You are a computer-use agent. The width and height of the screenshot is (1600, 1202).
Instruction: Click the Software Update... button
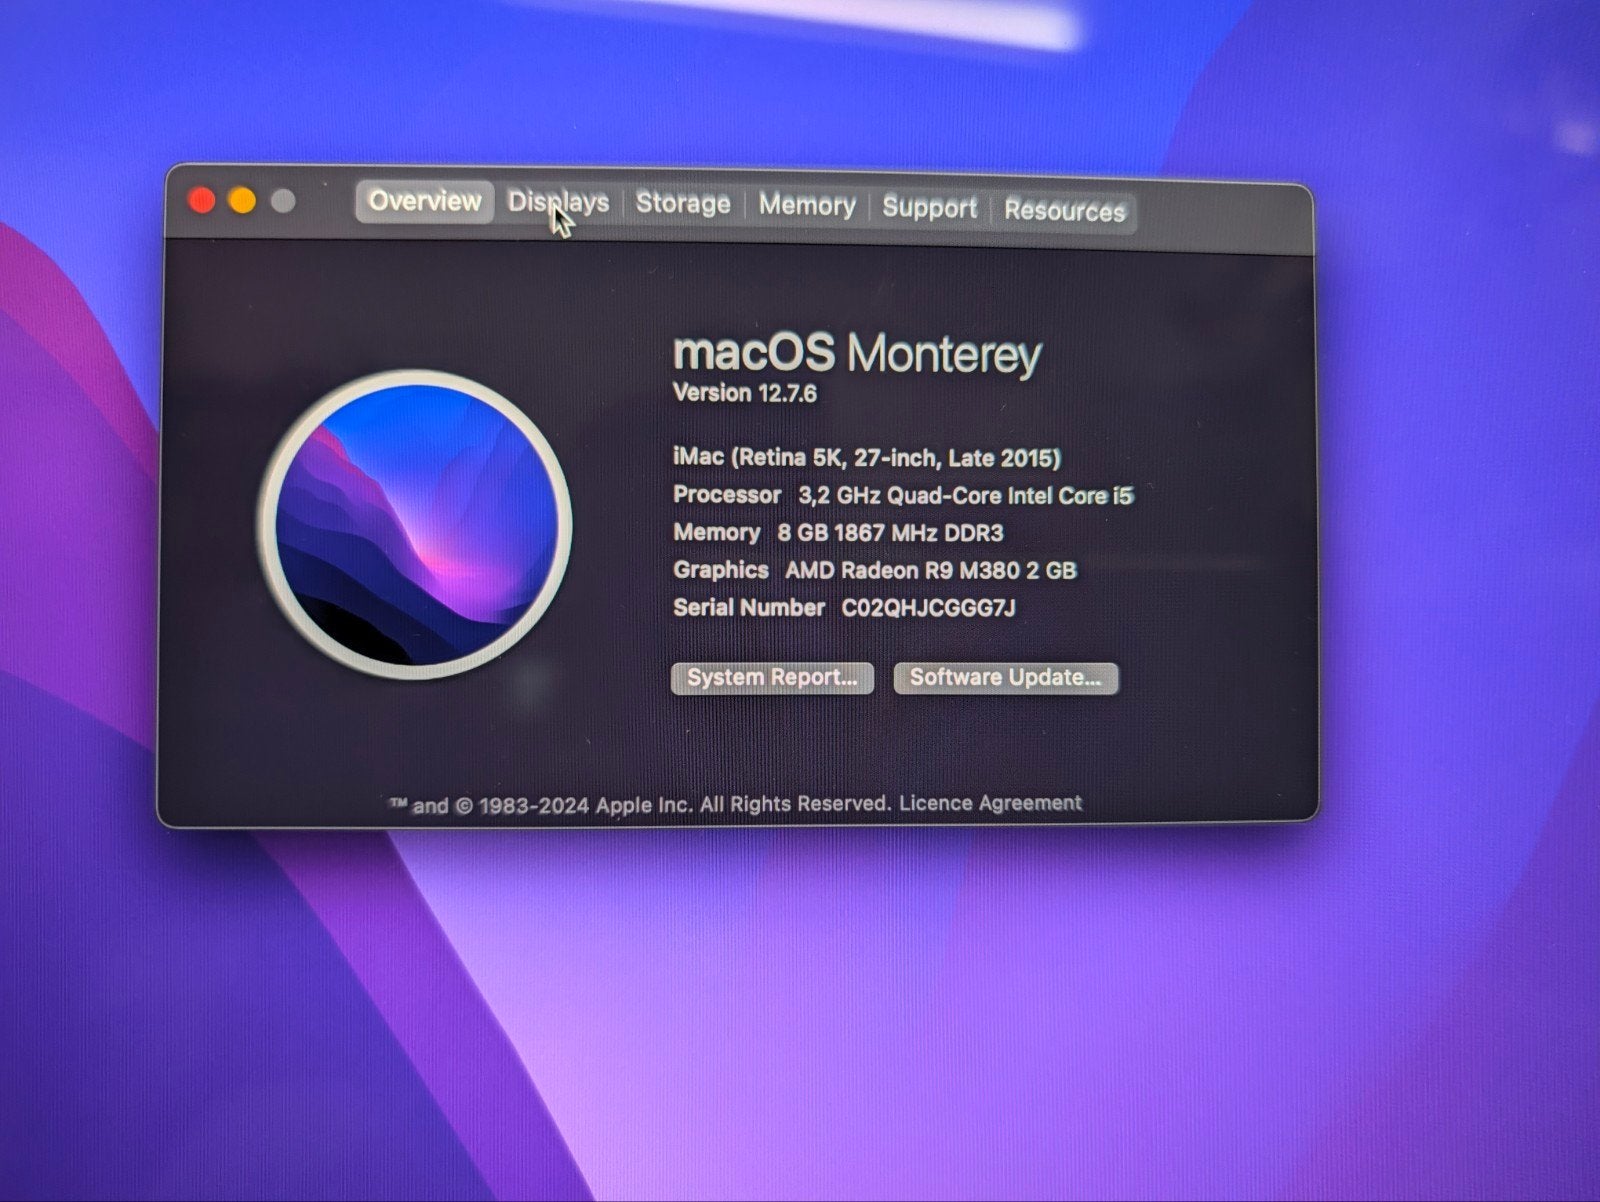tap(1005, 677)
